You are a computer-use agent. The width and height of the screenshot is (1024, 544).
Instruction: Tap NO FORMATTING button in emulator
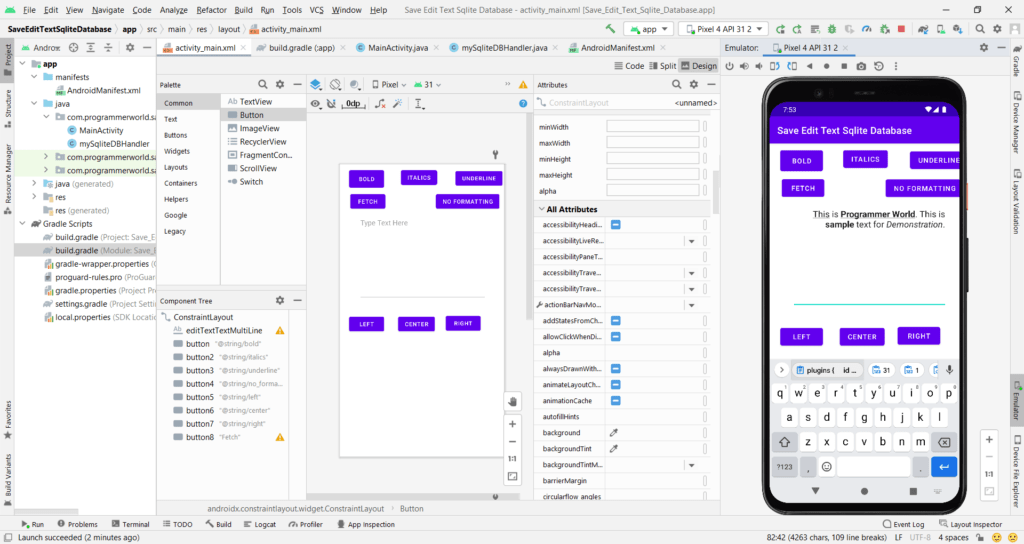click(x=924, y=188)
